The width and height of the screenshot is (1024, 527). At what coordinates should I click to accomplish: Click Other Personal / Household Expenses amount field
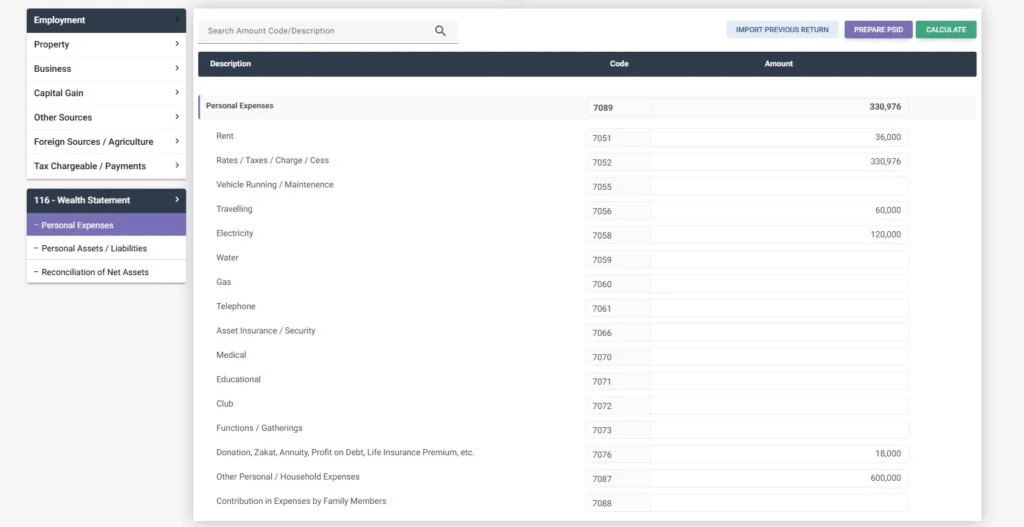click(779, 478)
